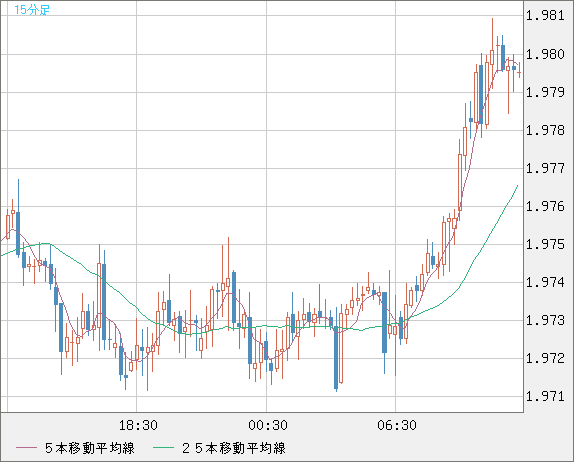574x462 pixels.
Task: Click the 5本移動平均線 legend label
Action: (x=90, y=448)
